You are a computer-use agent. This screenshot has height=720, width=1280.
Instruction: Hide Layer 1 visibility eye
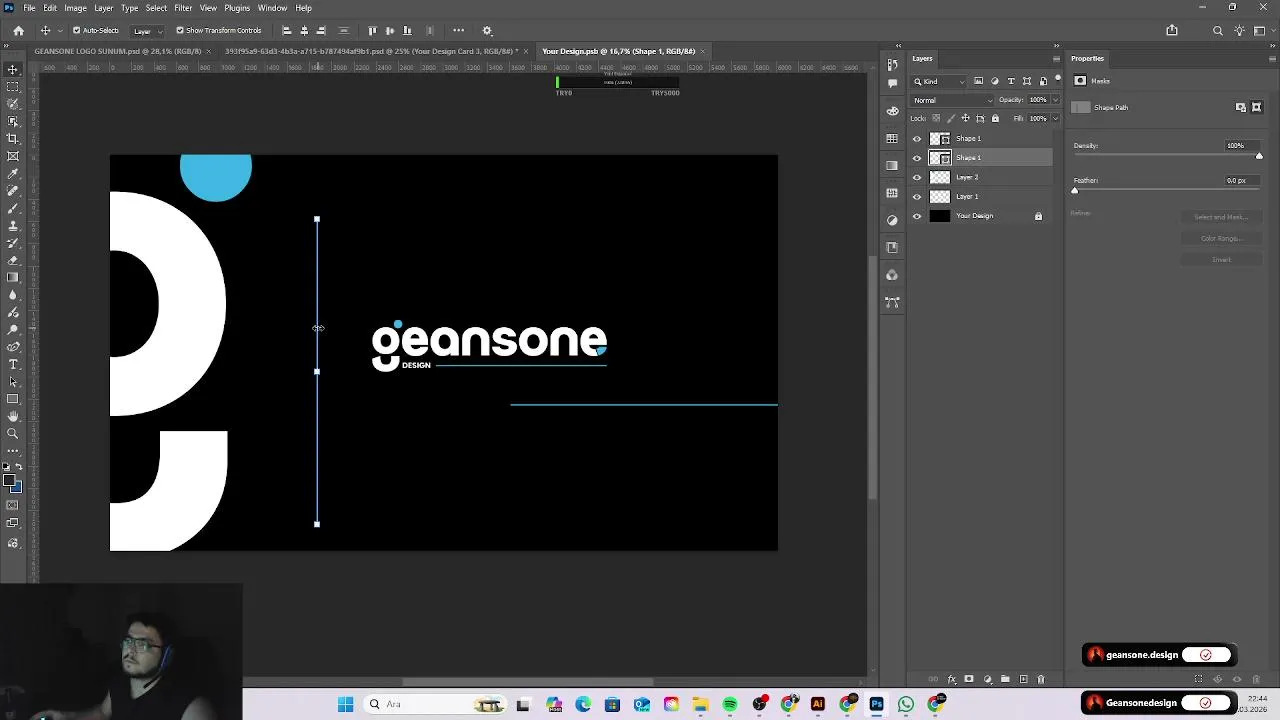pyautogui.click(x=917, y=197)
